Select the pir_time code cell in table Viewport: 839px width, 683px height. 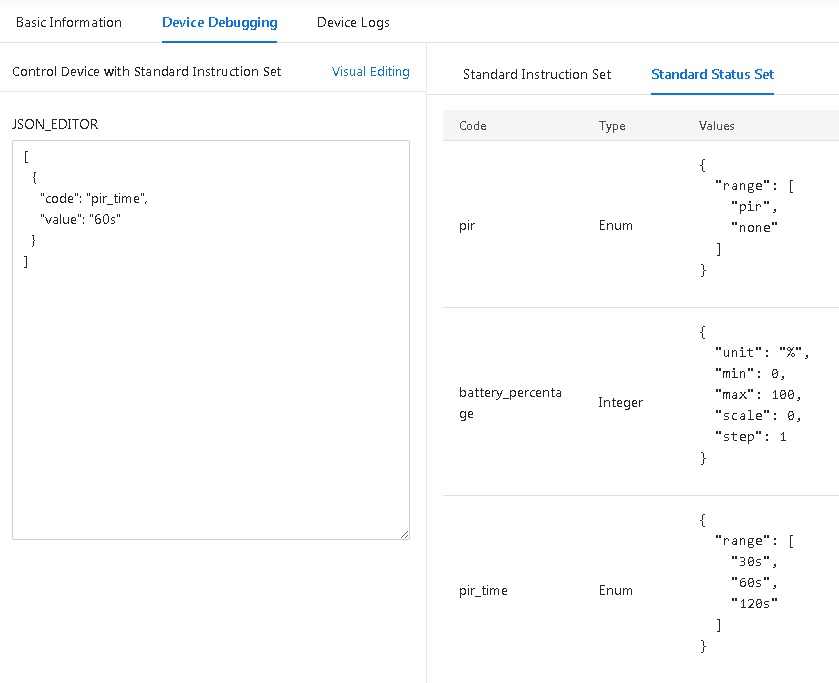point(483,590)
